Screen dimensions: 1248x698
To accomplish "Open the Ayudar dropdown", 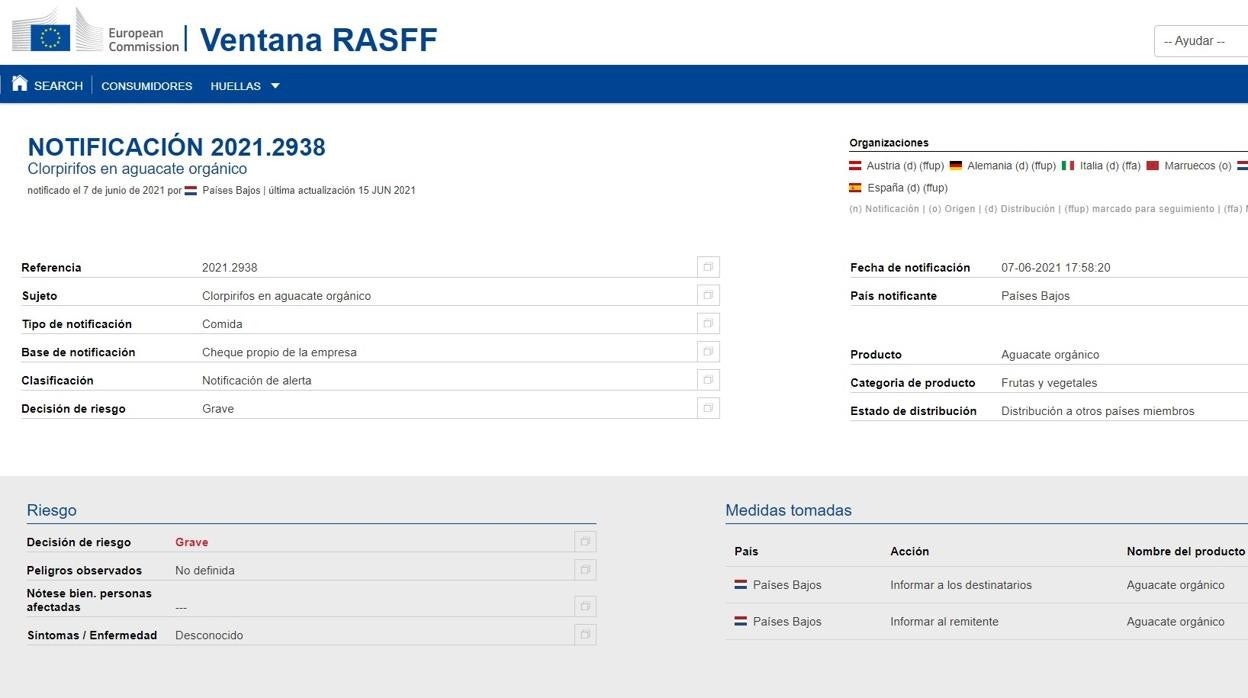I will click(x=1200, y=41).
